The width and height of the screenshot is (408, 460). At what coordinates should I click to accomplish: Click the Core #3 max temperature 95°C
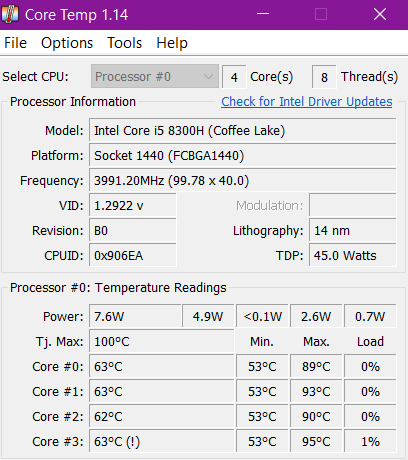316,442
